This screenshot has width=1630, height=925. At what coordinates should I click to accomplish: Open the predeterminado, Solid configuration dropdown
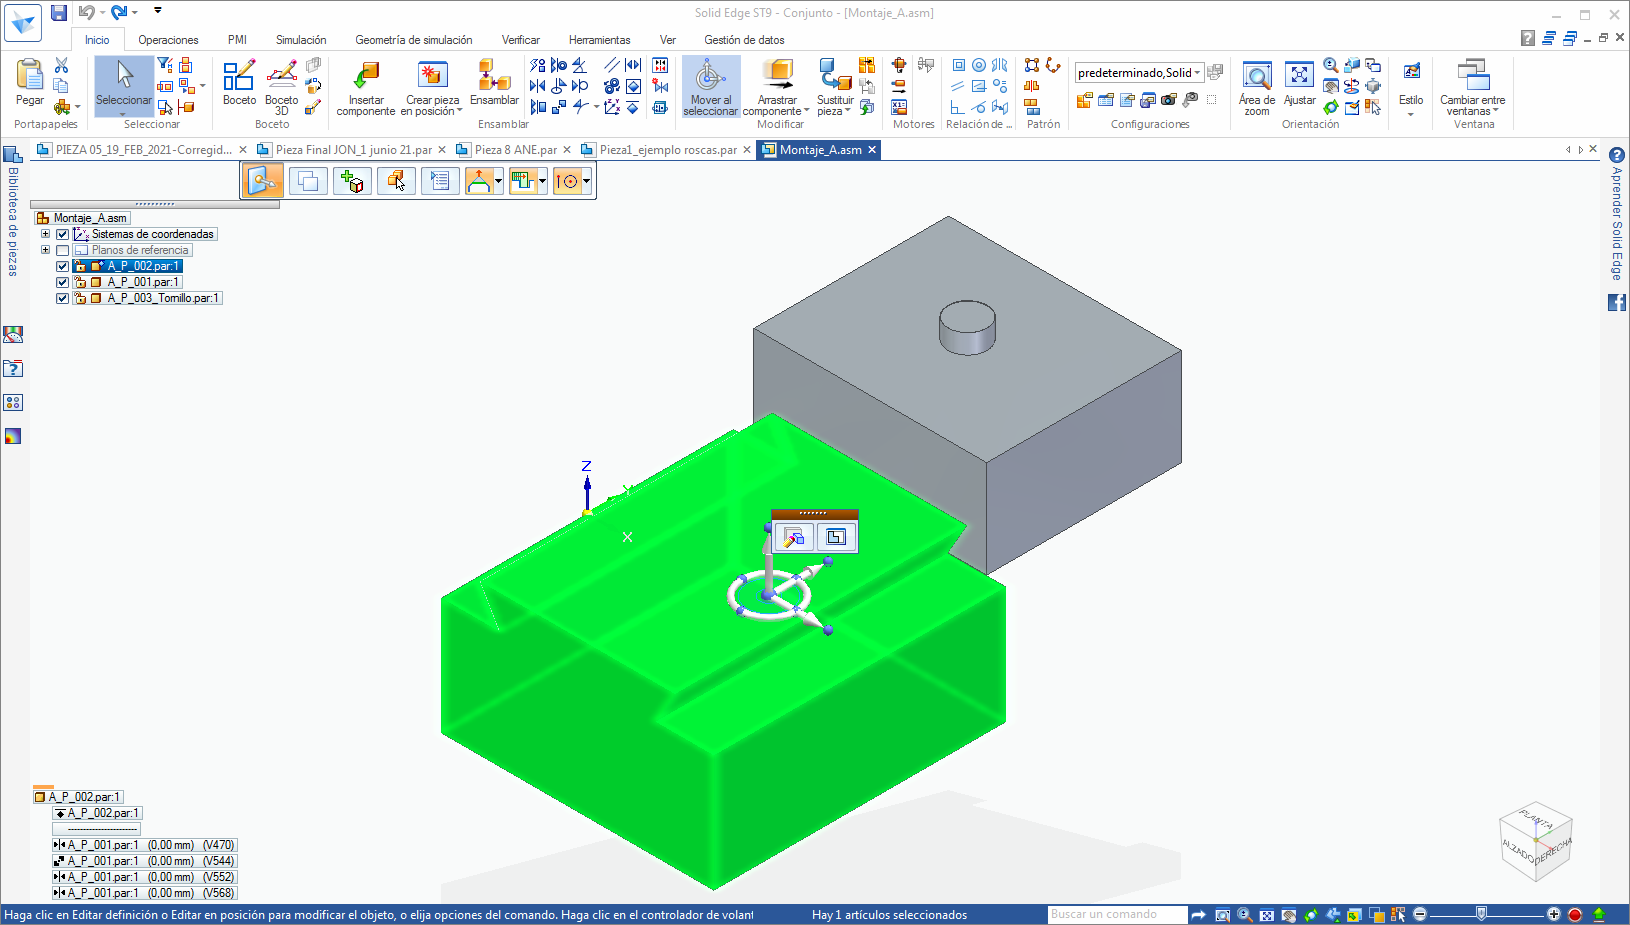[x=1197, y=73]
